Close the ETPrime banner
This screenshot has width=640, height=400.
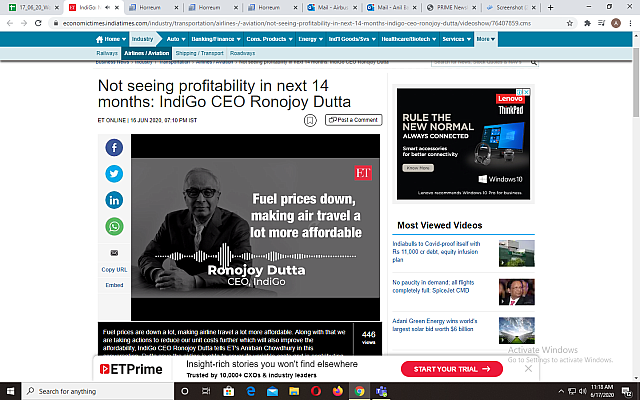[x=528, y=369]
